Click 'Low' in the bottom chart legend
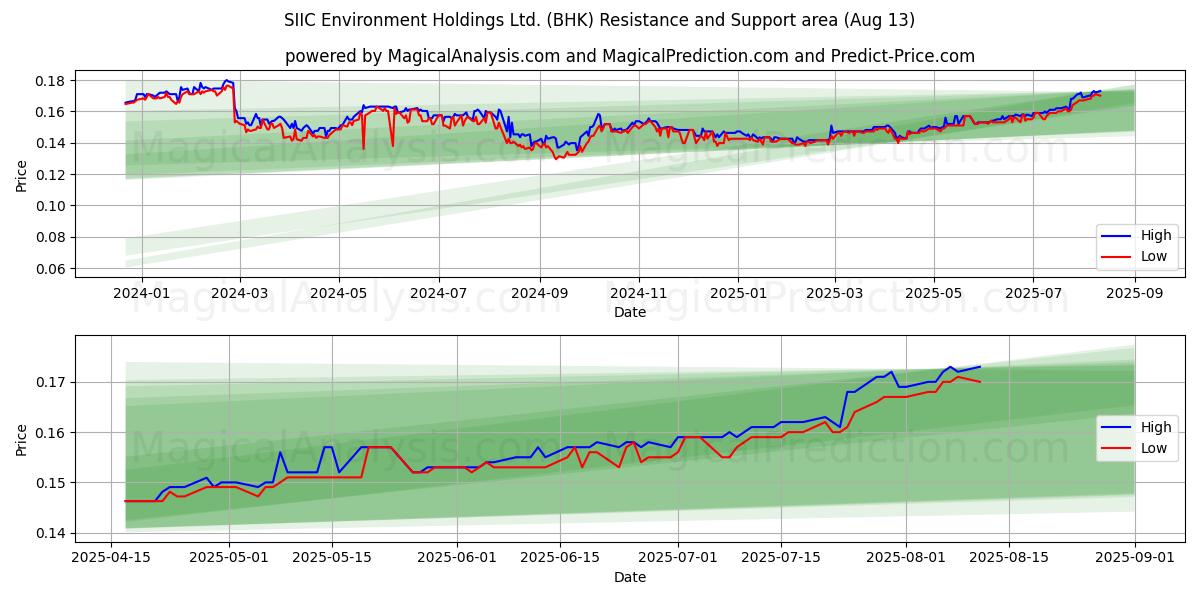 [x=1154, y=448]
